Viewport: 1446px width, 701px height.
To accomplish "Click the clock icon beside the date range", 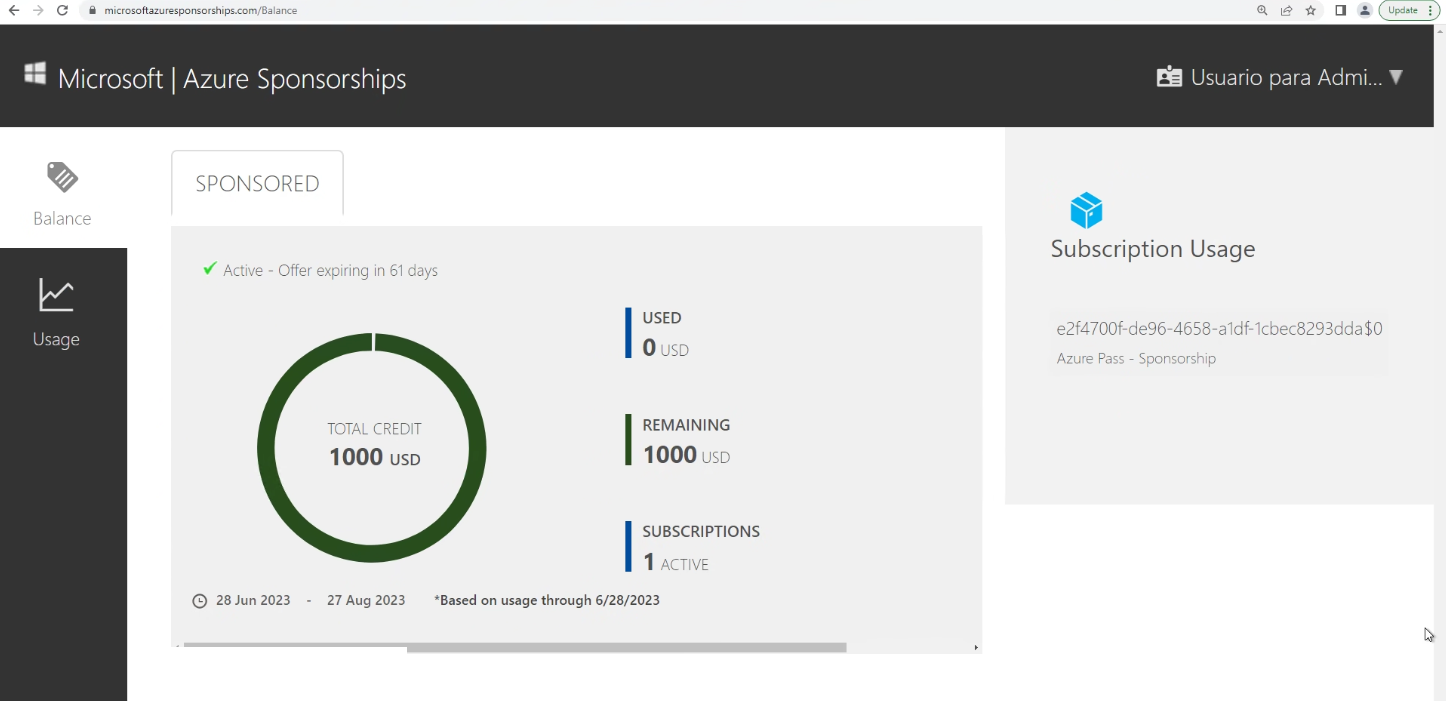I will tap(198, 600).
